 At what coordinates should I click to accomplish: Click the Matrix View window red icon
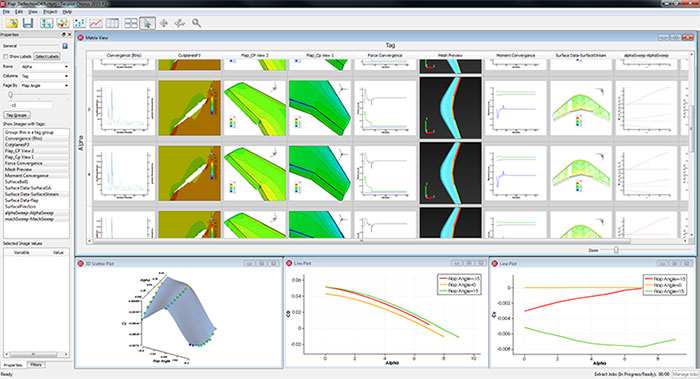point(81,38)
